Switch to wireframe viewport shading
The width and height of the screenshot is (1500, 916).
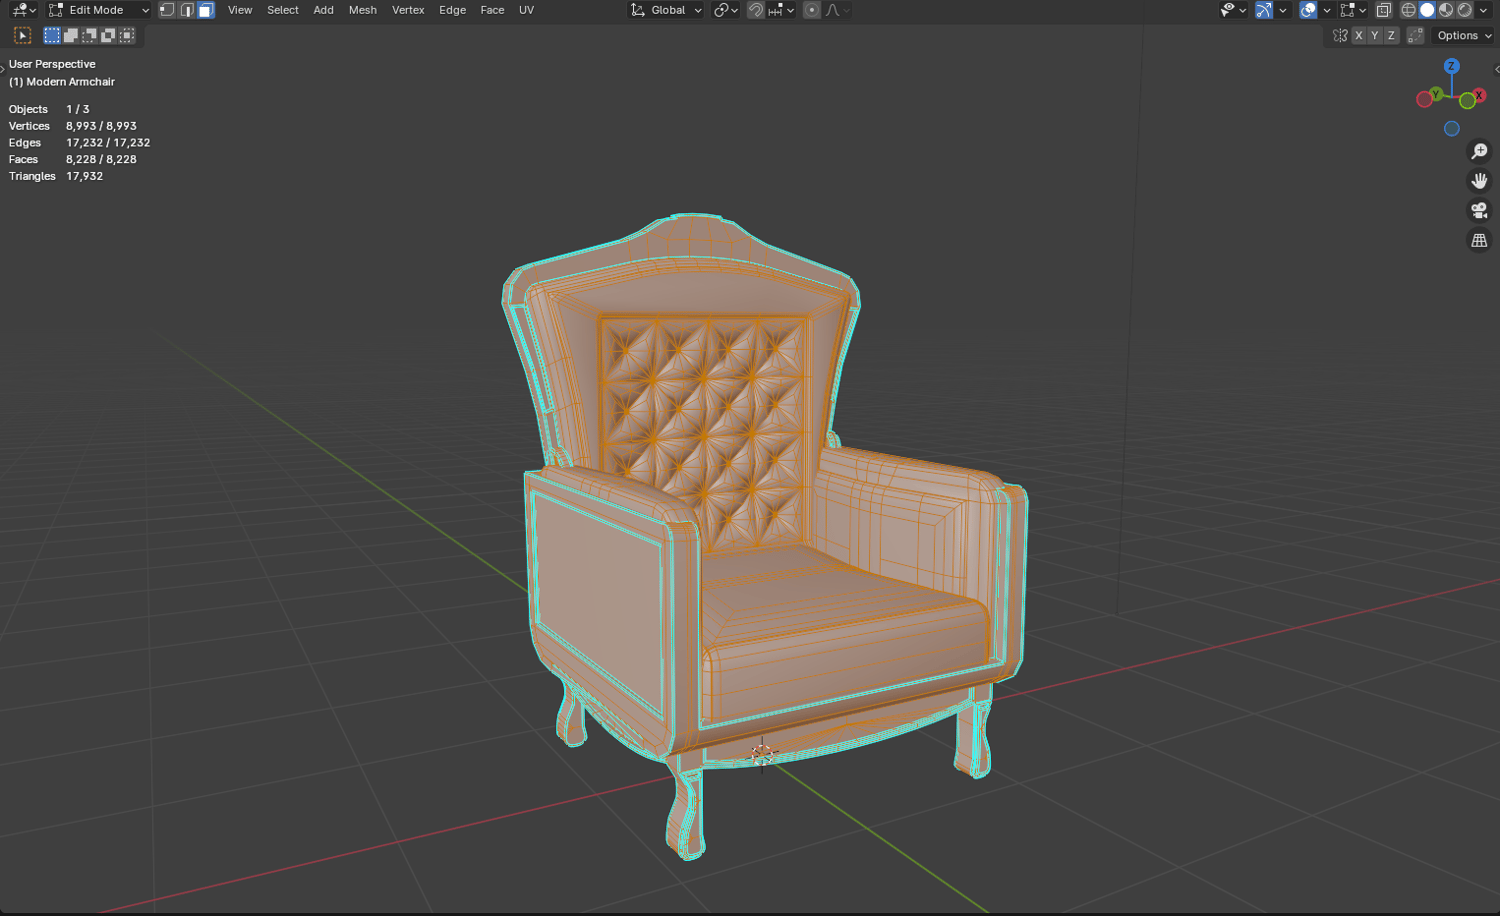(x=1408, y=10)
